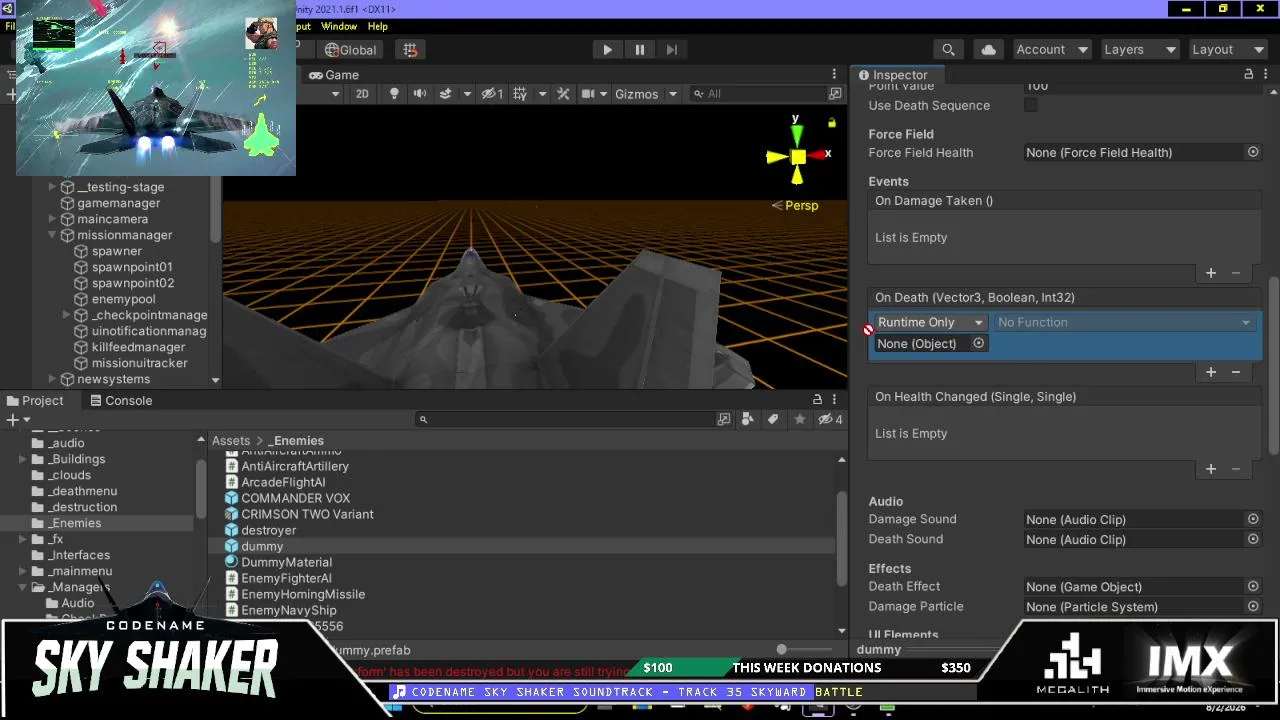Image resolution: width=1280 pixels, height=720 pixels.
Task: Pick object for the None (Object) event field
Action: coord(978,343)
